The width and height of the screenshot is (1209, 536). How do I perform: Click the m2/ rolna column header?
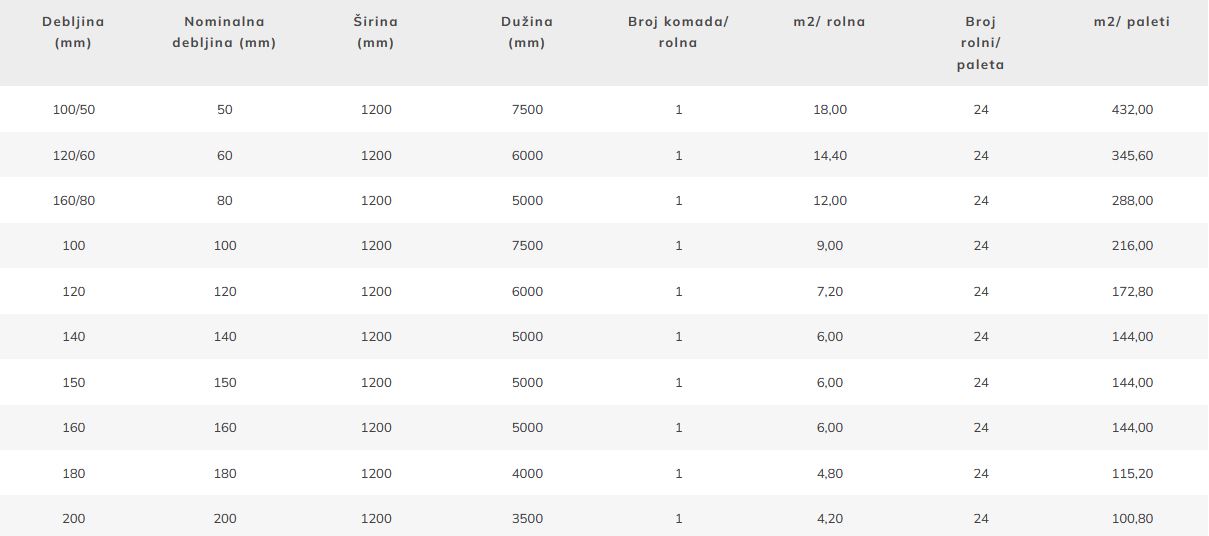tap(830, 22)
